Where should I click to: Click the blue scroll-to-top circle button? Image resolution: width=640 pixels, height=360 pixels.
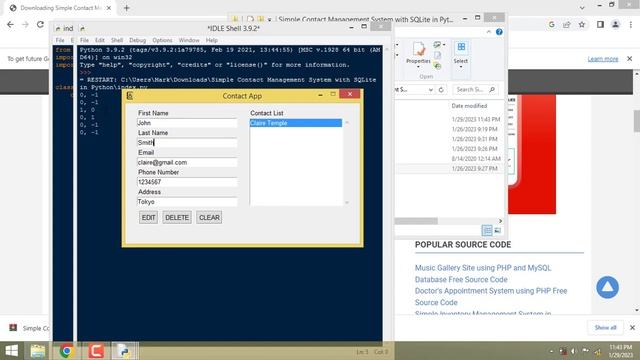tap(607, 287)
